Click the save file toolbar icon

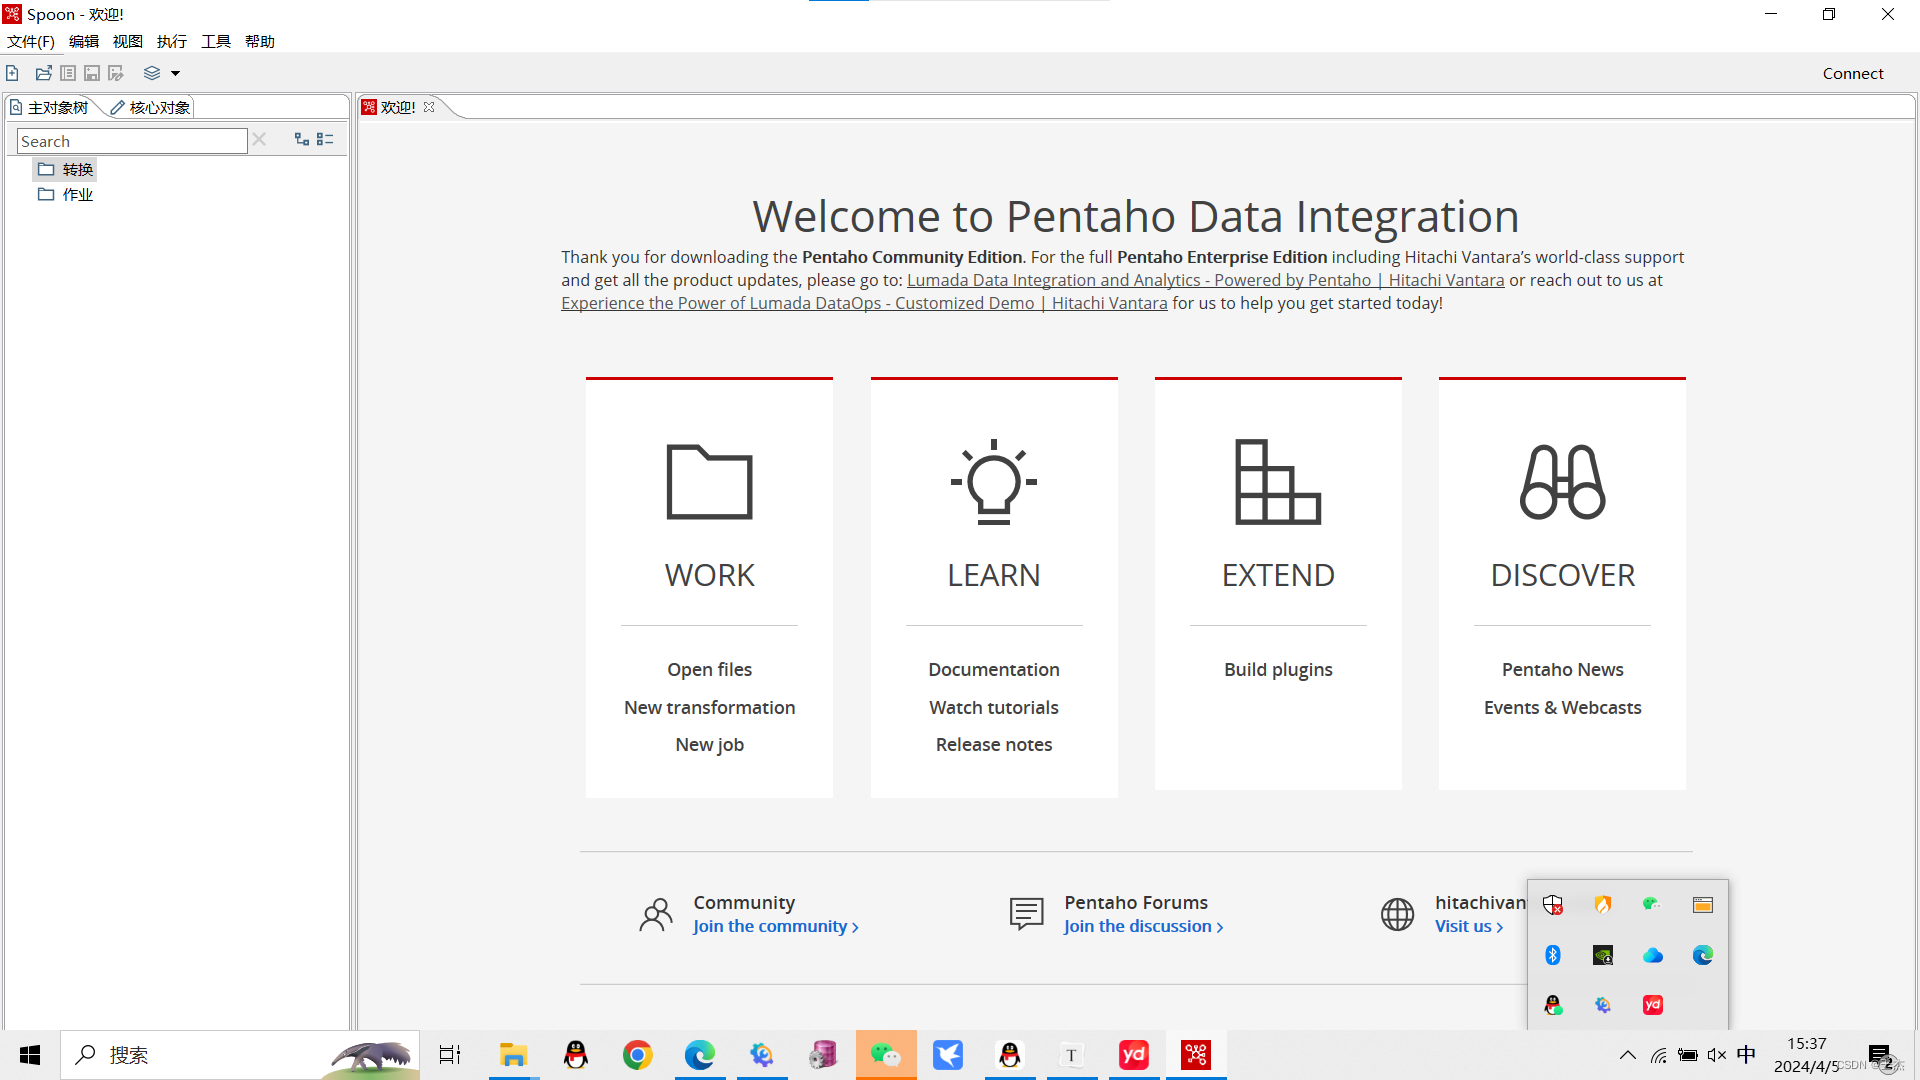92,73
